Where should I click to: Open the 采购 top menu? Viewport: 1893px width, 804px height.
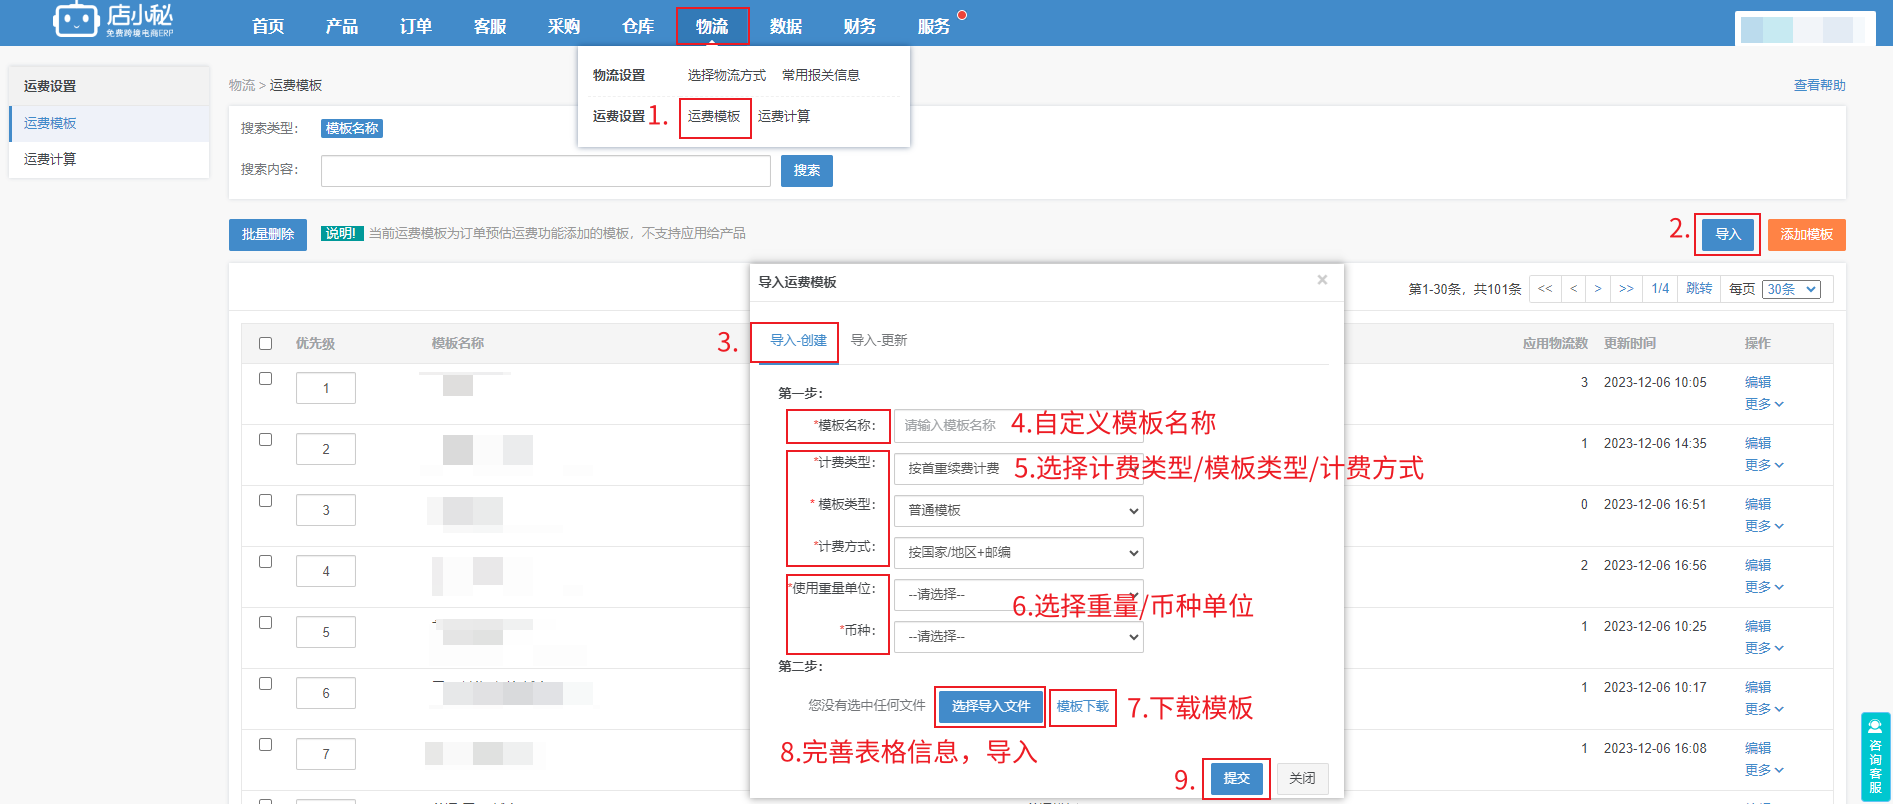click(564, 26)
